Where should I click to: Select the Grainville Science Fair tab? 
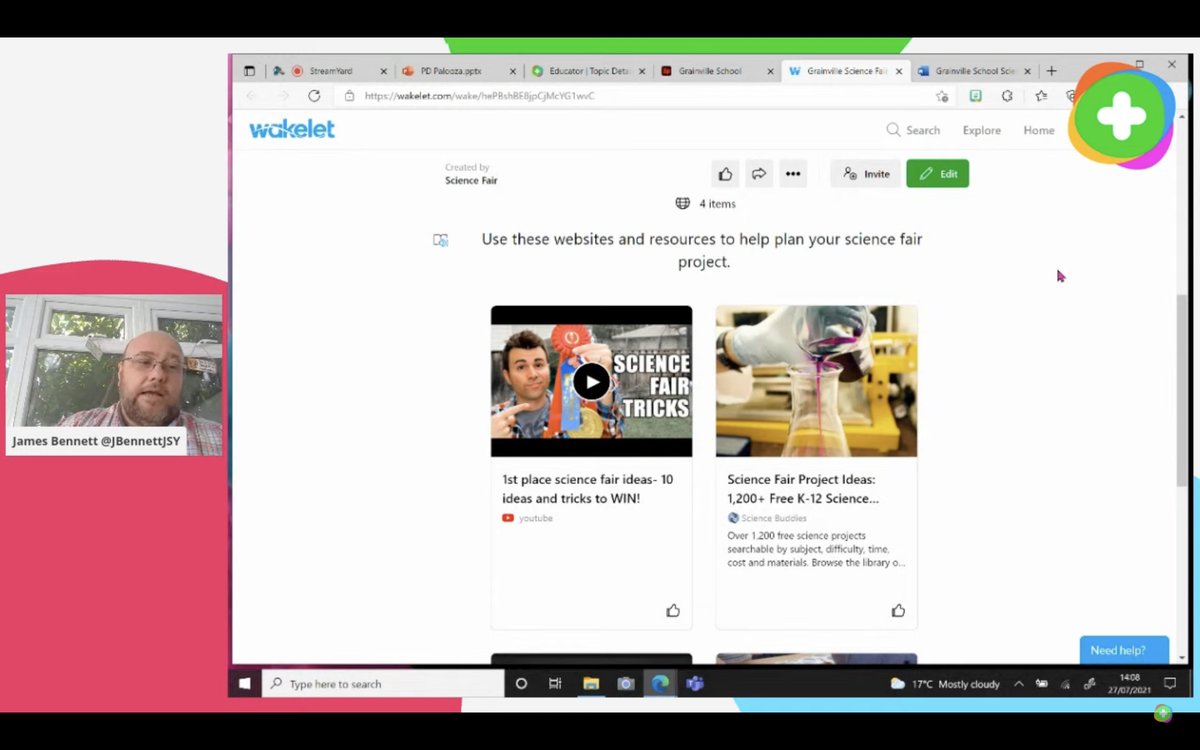pos(845,71)
